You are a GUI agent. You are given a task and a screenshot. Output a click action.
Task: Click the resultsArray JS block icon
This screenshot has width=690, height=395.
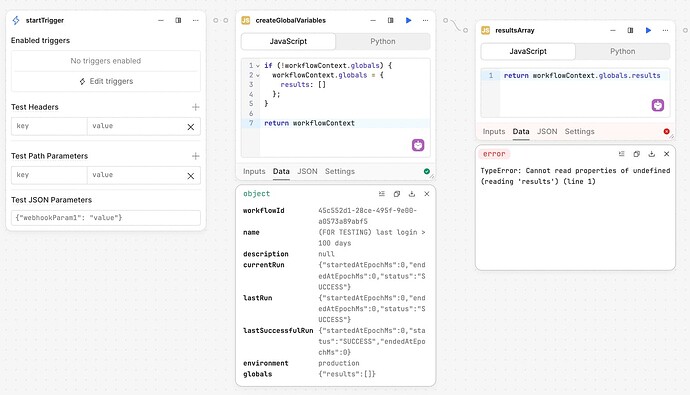(x=485, y=30)
